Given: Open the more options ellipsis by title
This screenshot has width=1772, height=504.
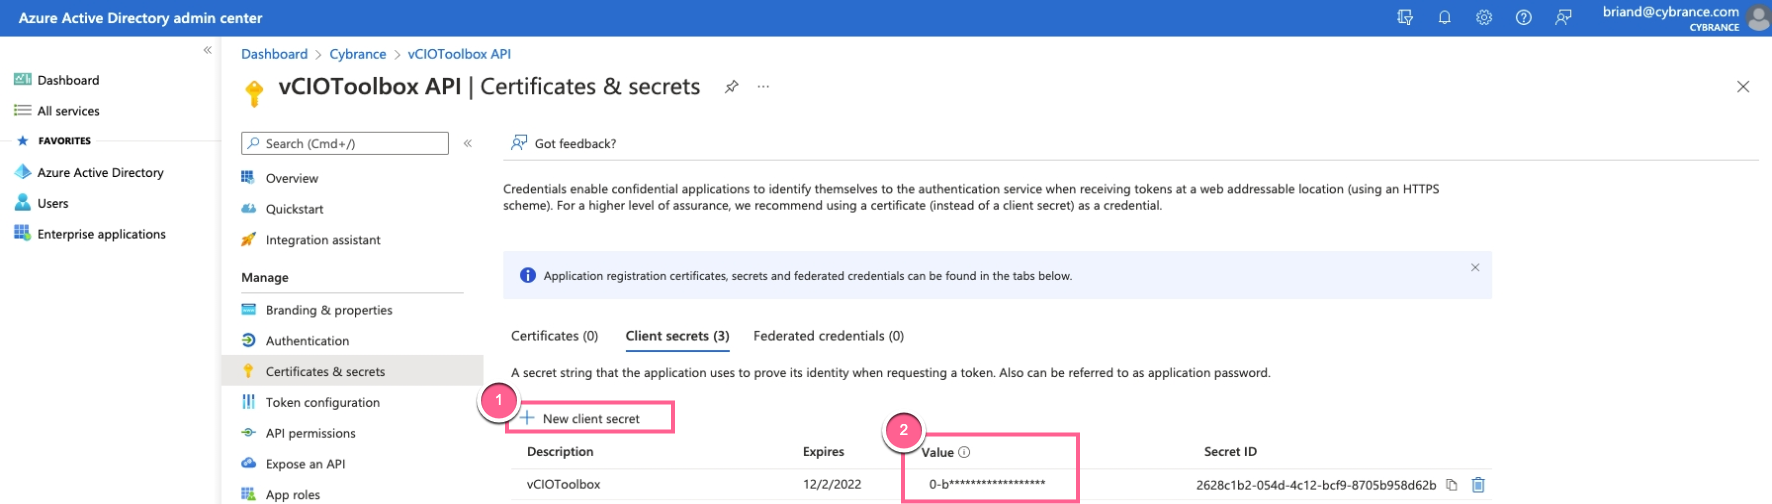Looking at the screenshot, I should (x=764, y=87).
